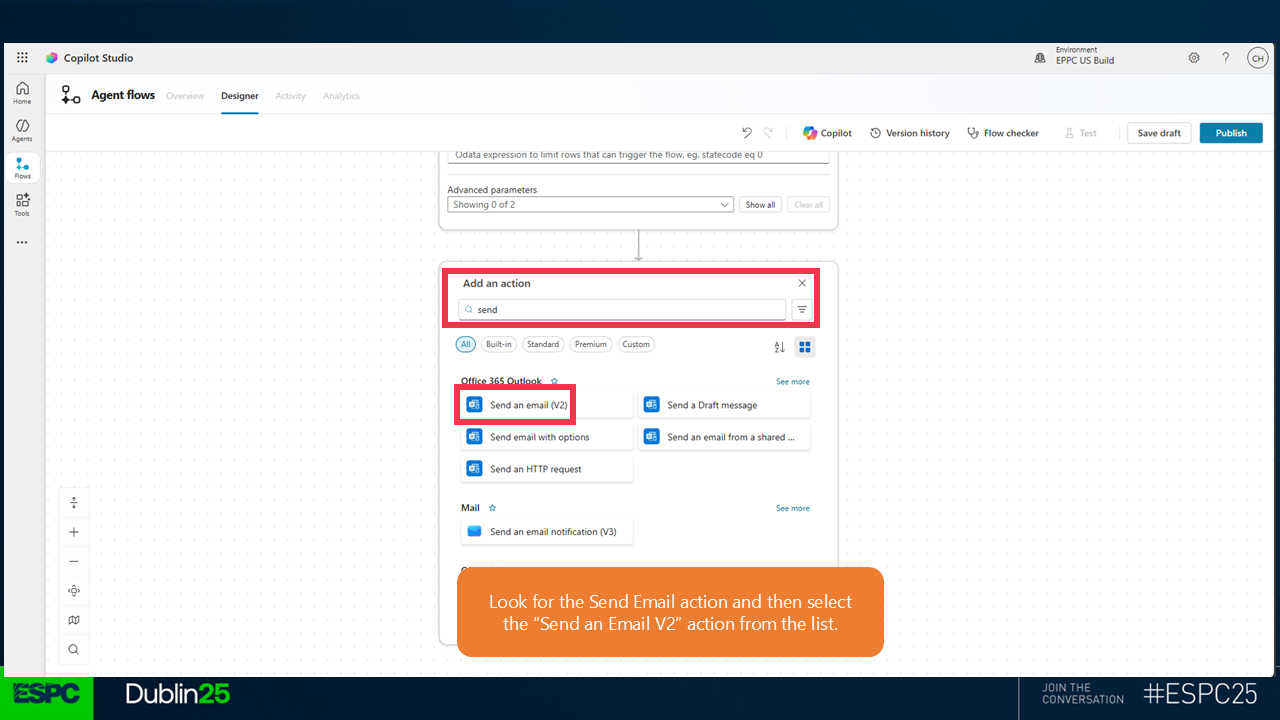Select the Built-in filter chip
Image resolution: width=1280 pixels, height=720 pixels.
pos(498,344)
